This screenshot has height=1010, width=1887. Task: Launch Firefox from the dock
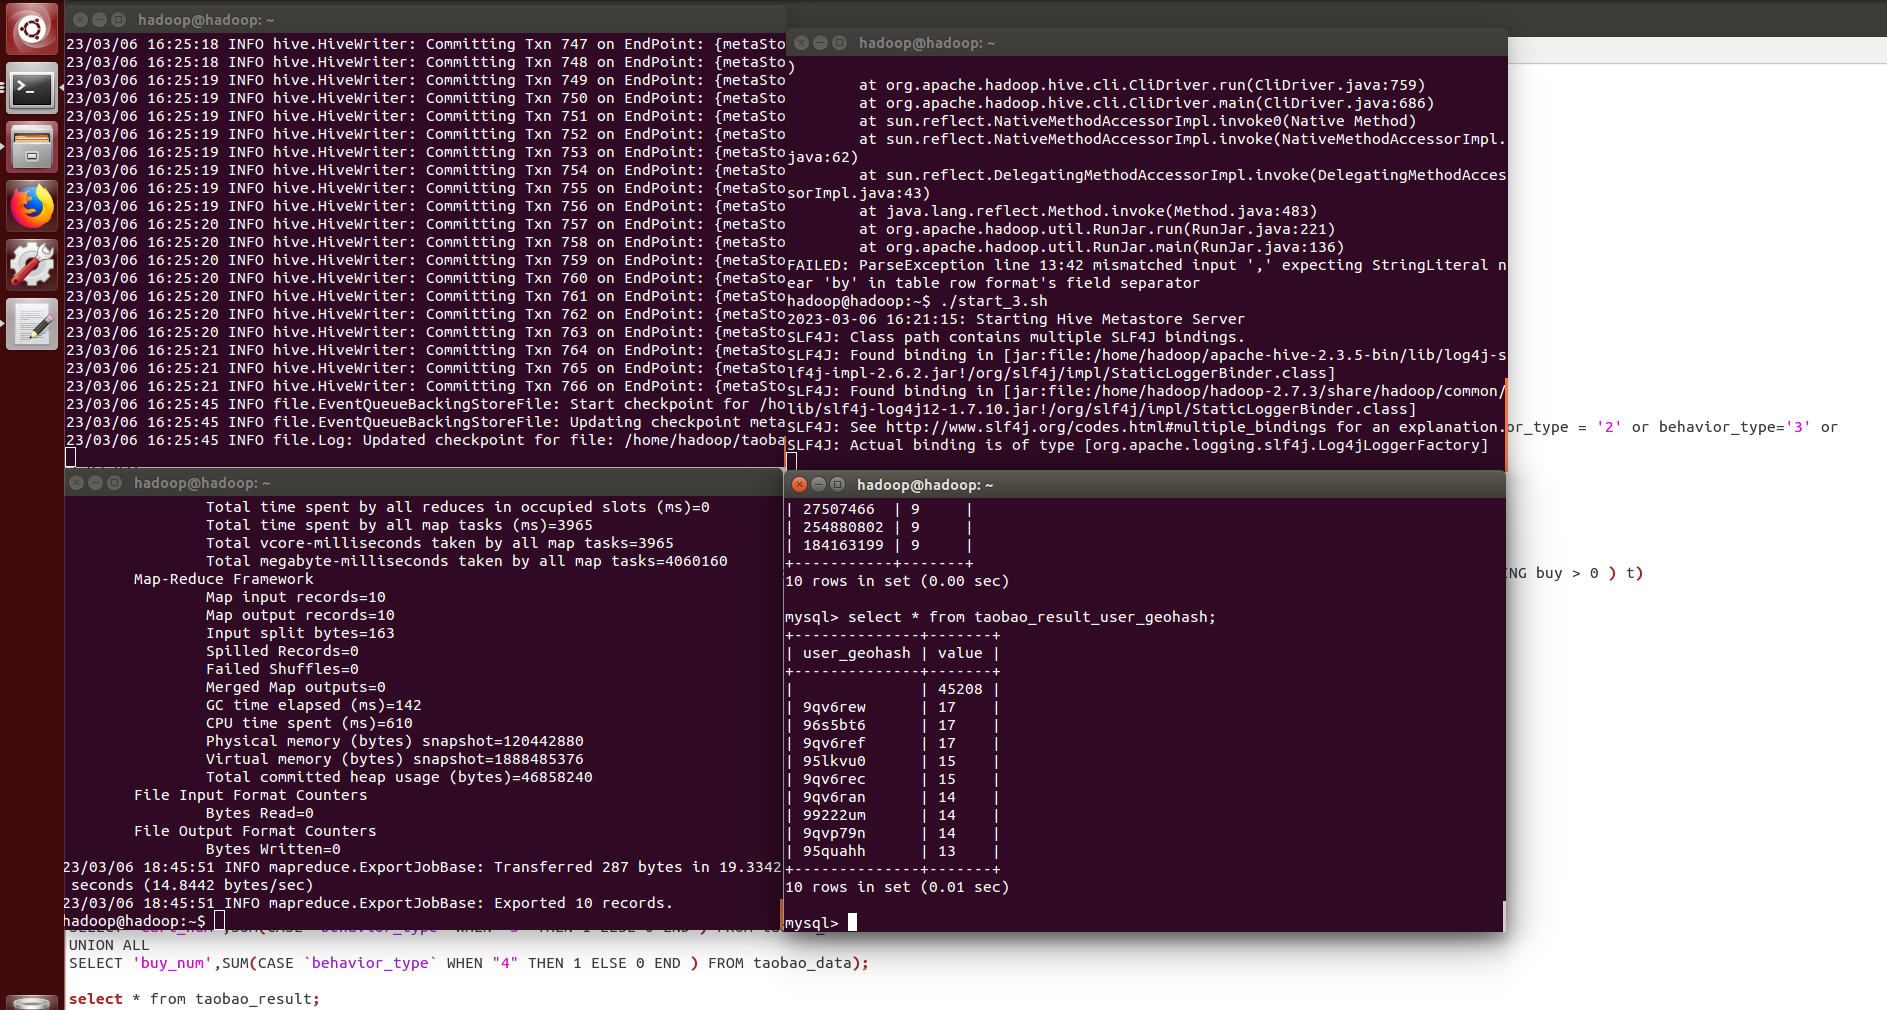(x=32, y=207)
